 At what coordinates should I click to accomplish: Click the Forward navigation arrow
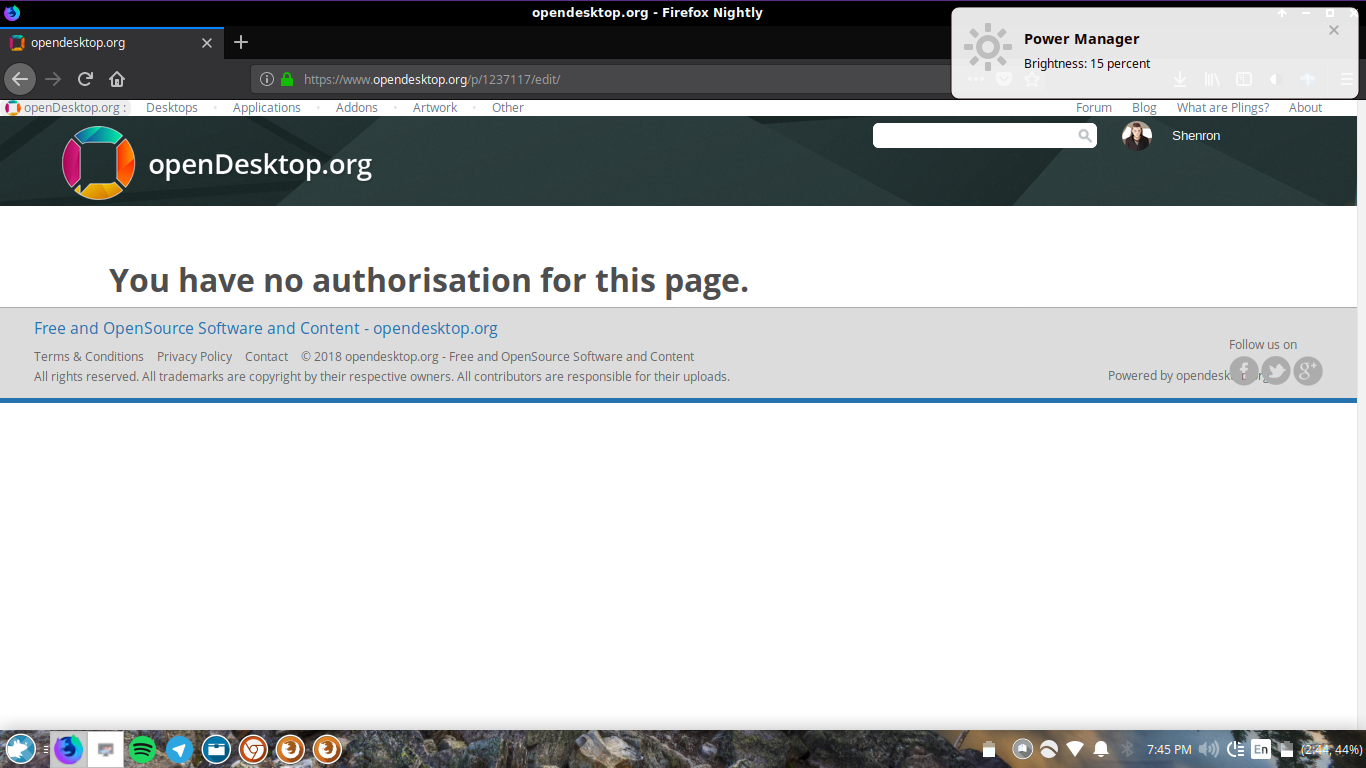53,79
